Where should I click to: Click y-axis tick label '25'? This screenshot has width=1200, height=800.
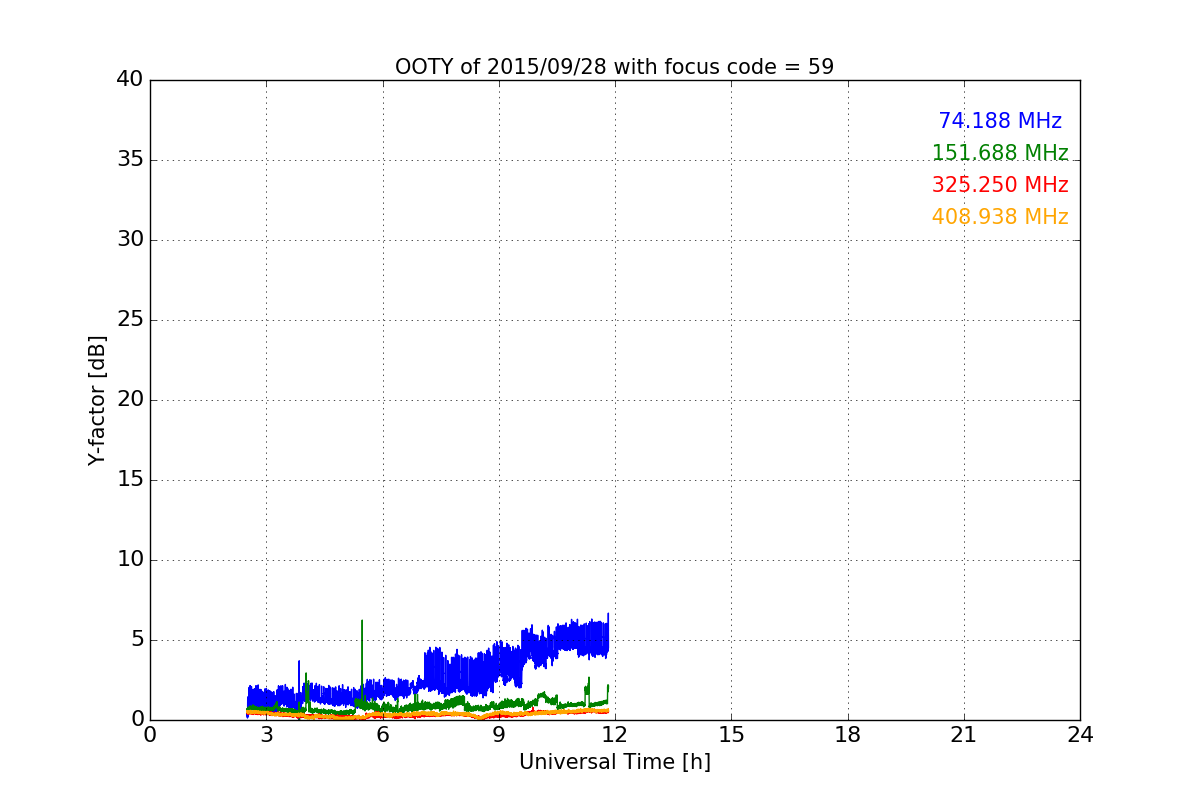pyautogui.click(x=130, y=320)
